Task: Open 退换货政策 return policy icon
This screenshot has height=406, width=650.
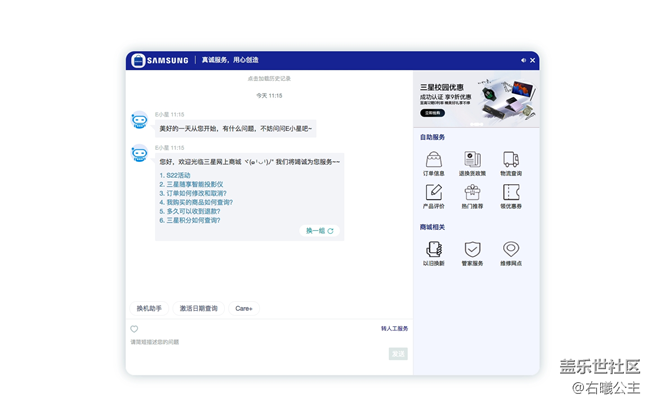Action: coord(472,160)
